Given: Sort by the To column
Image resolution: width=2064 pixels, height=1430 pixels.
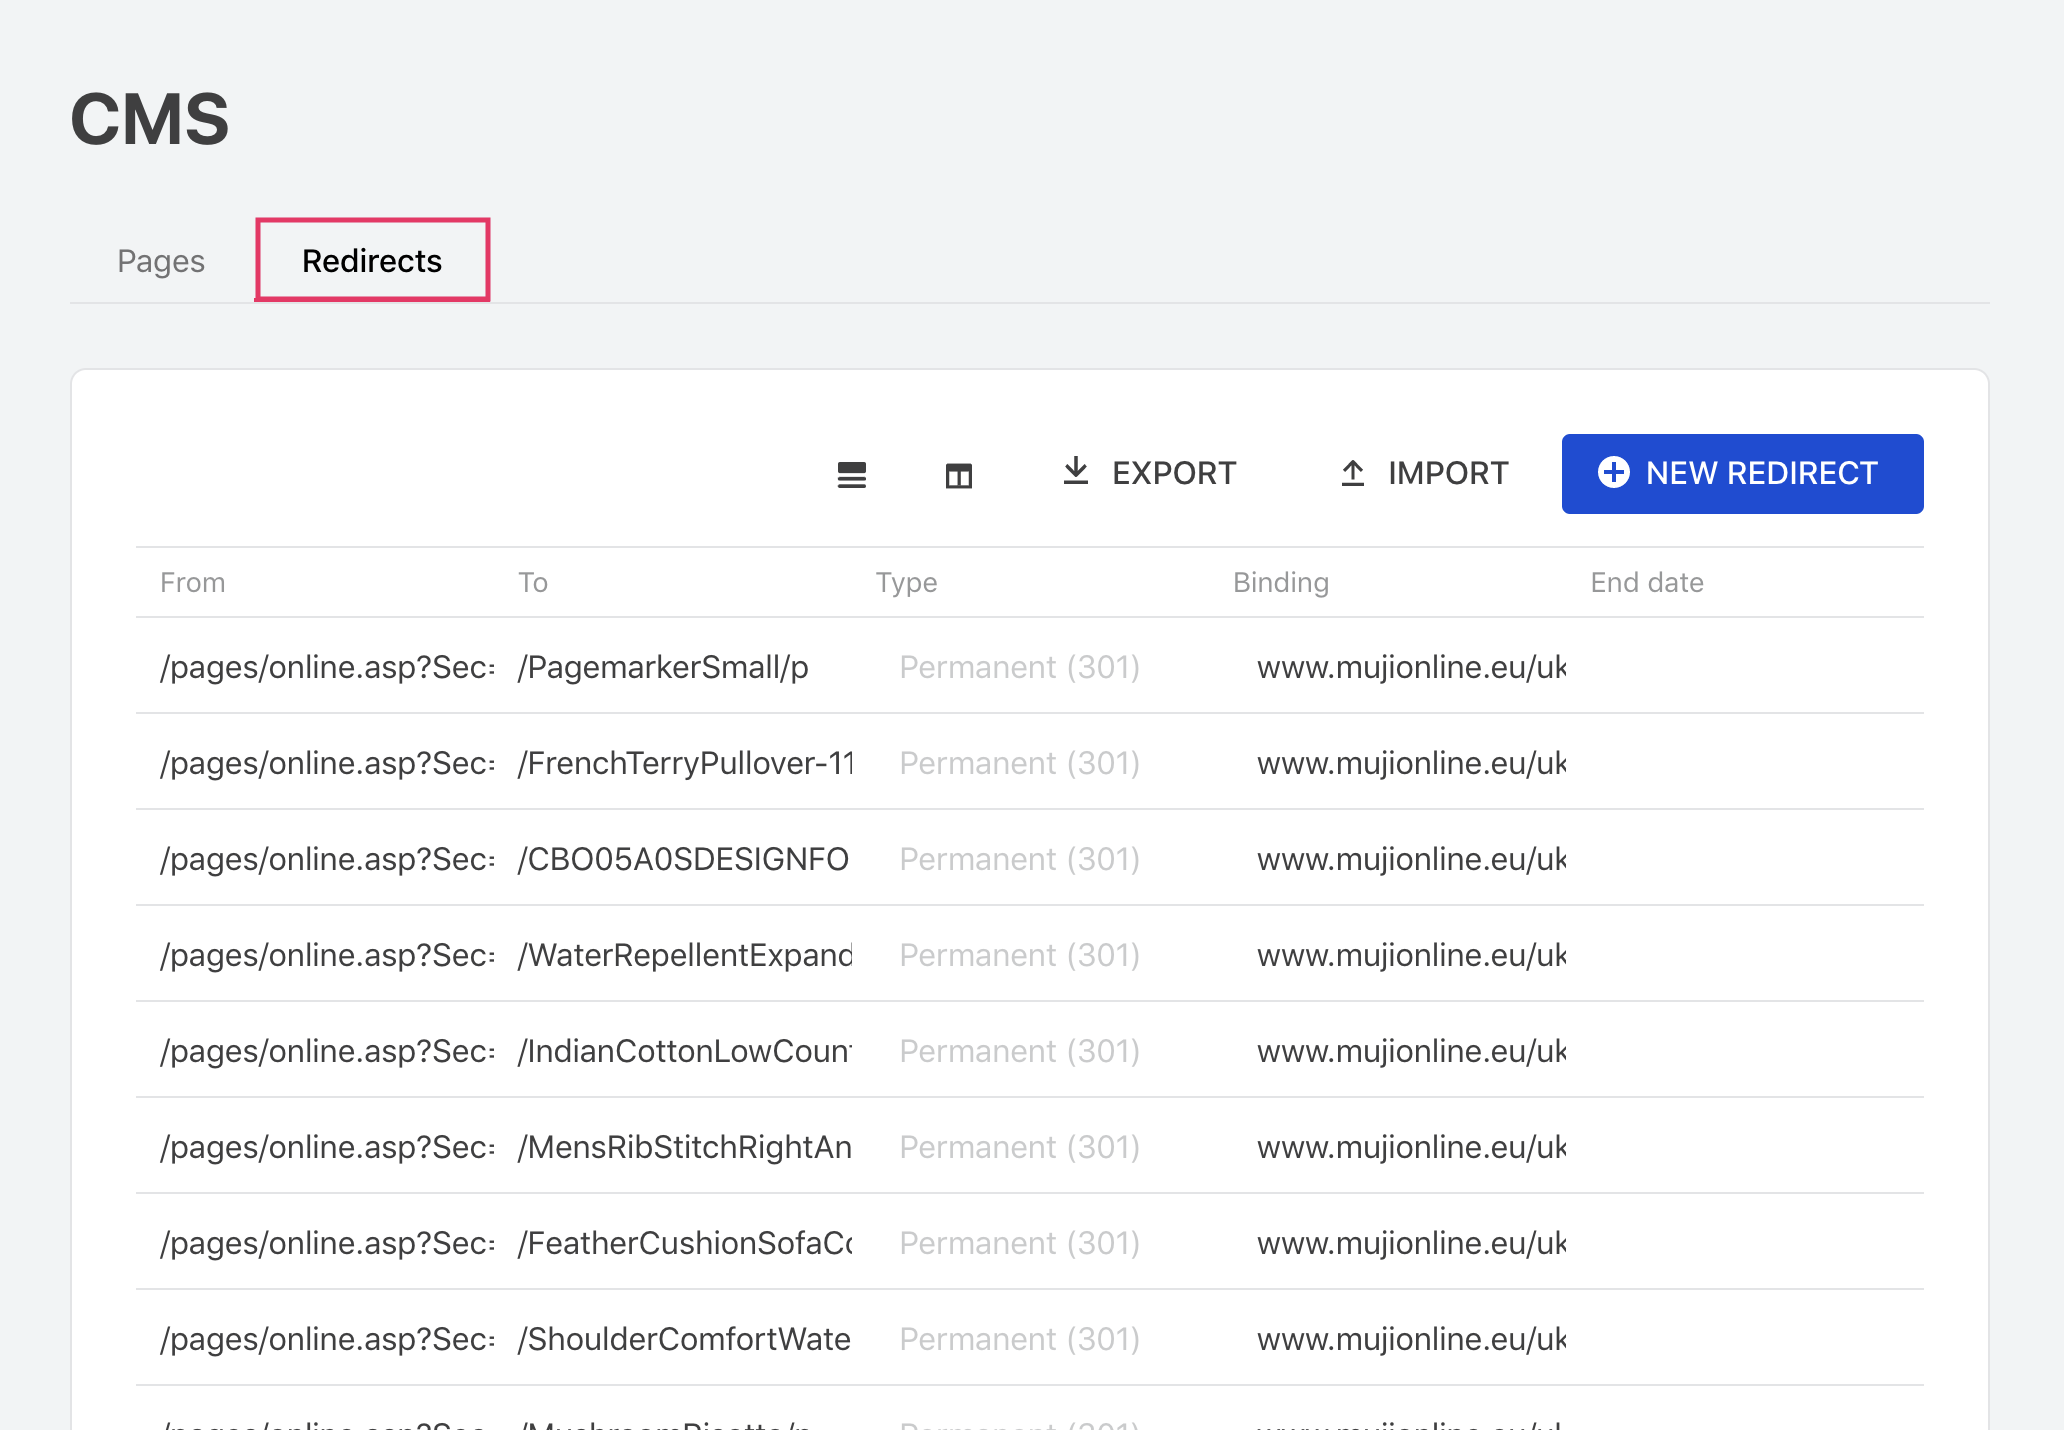Looking at the screenshot, I should 533,582.
